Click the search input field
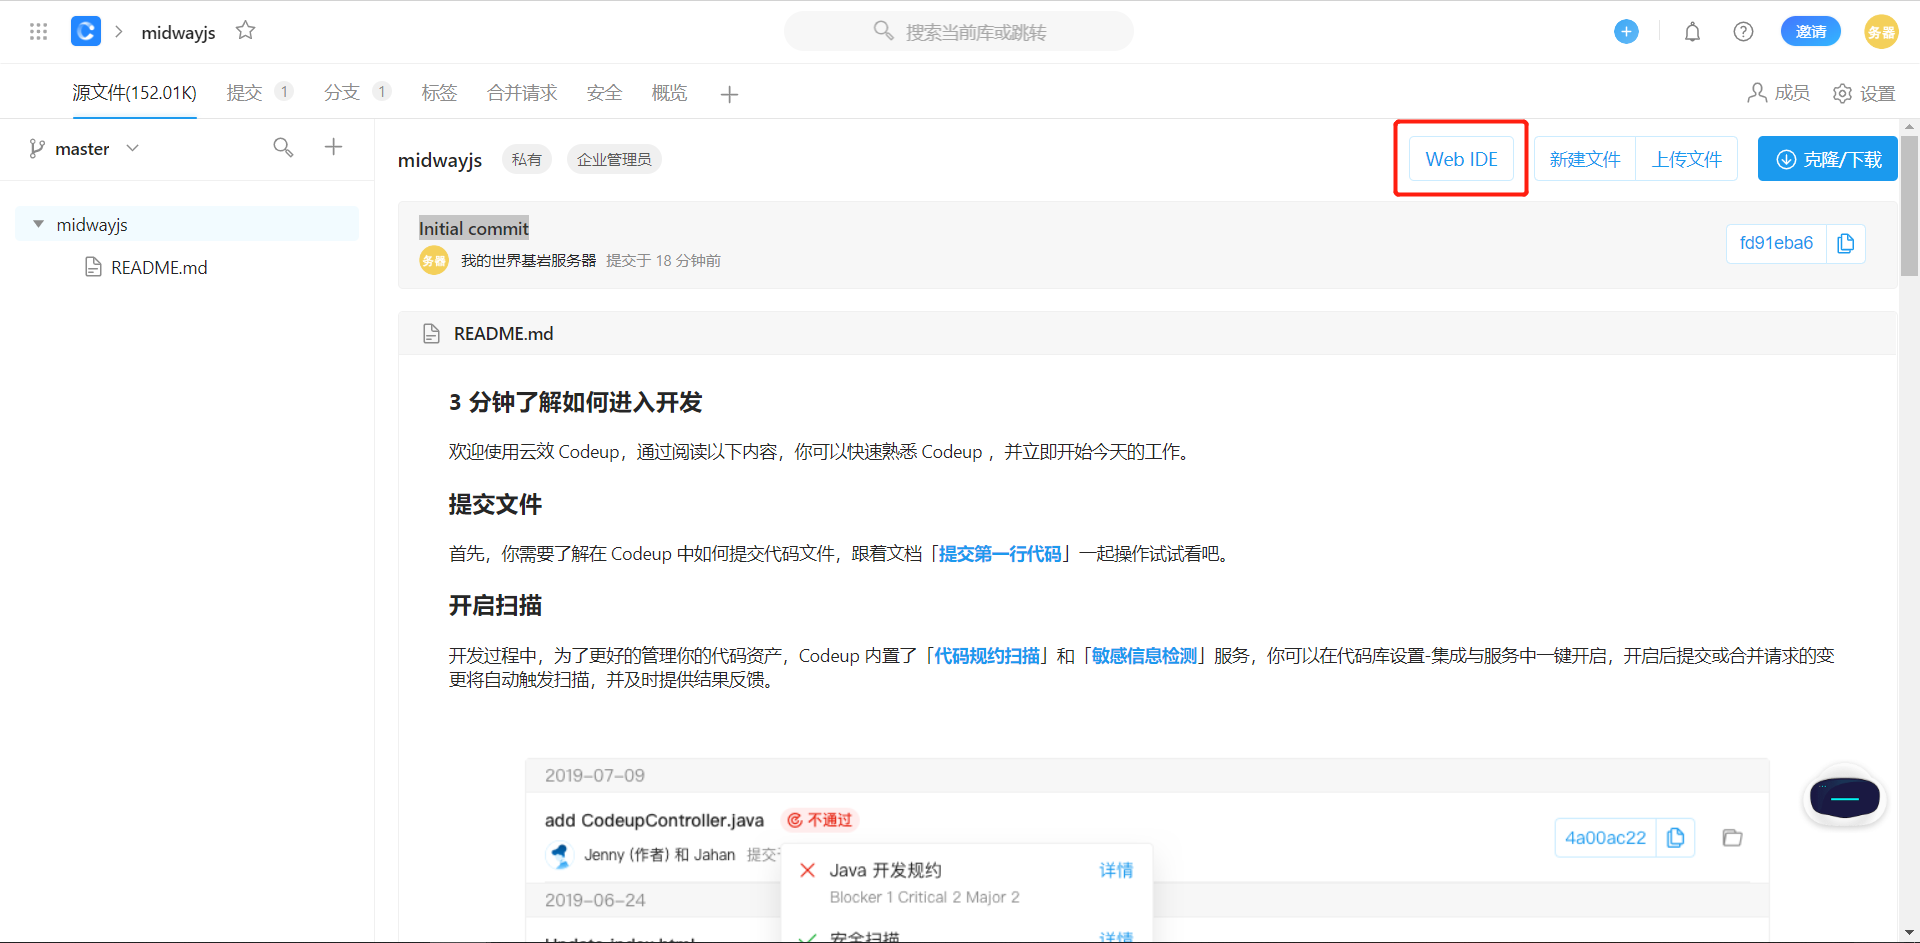 click(975, 32)
